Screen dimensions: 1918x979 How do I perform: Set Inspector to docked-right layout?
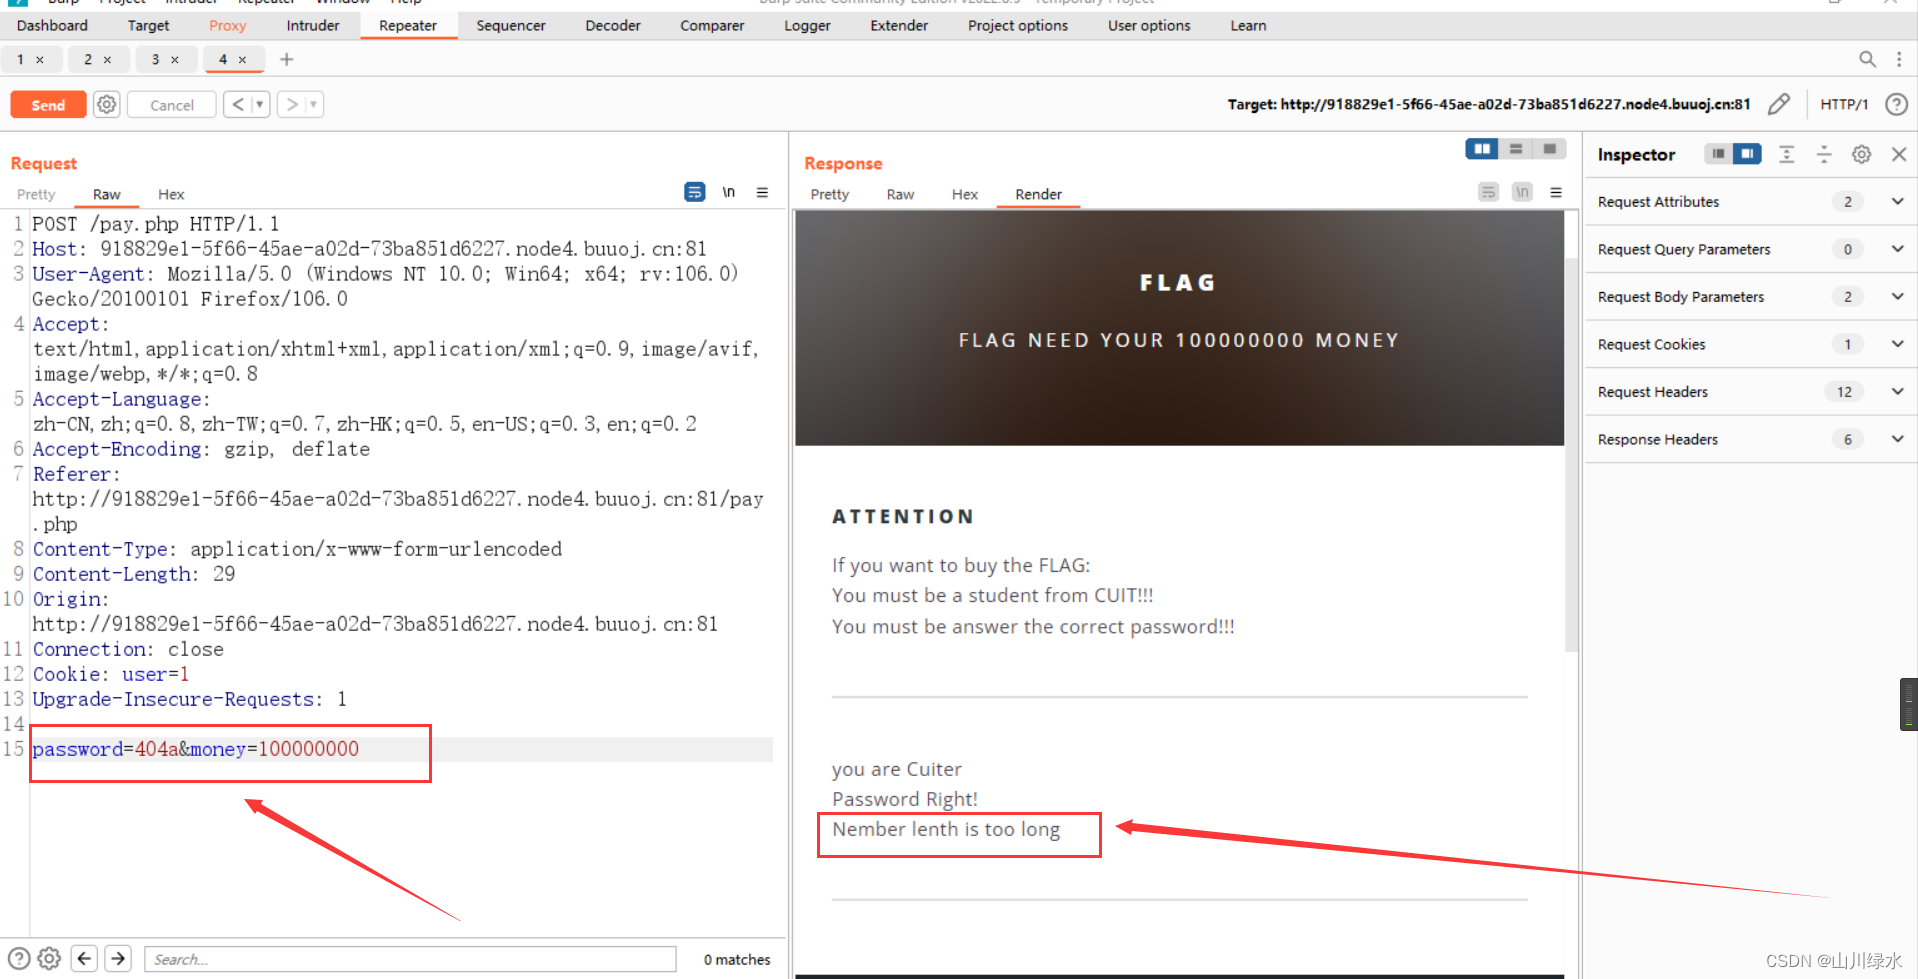coord(1747,154)
